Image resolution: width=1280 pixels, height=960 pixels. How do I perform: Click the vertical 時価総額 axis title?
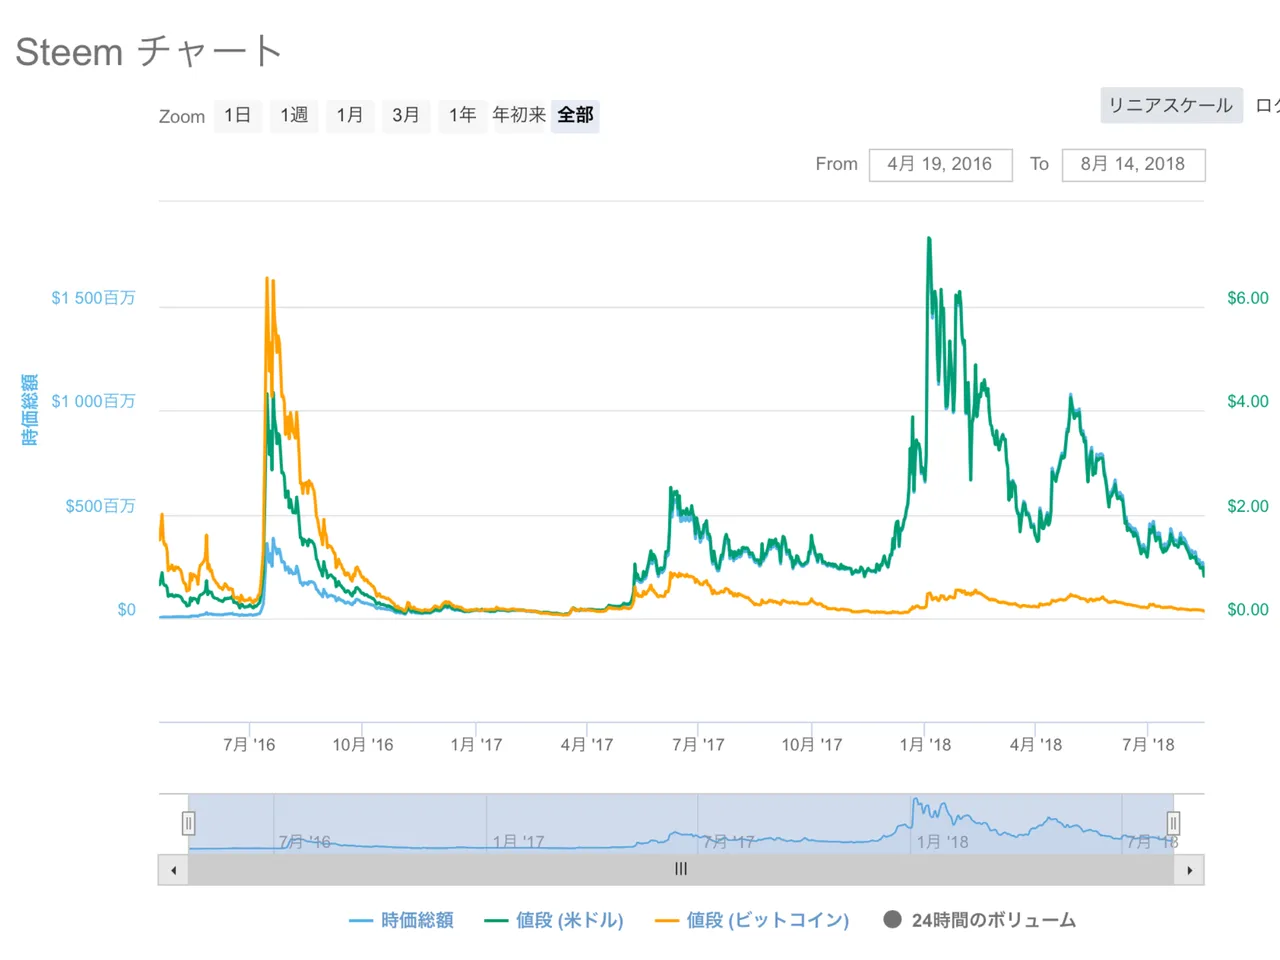(30, 410)
